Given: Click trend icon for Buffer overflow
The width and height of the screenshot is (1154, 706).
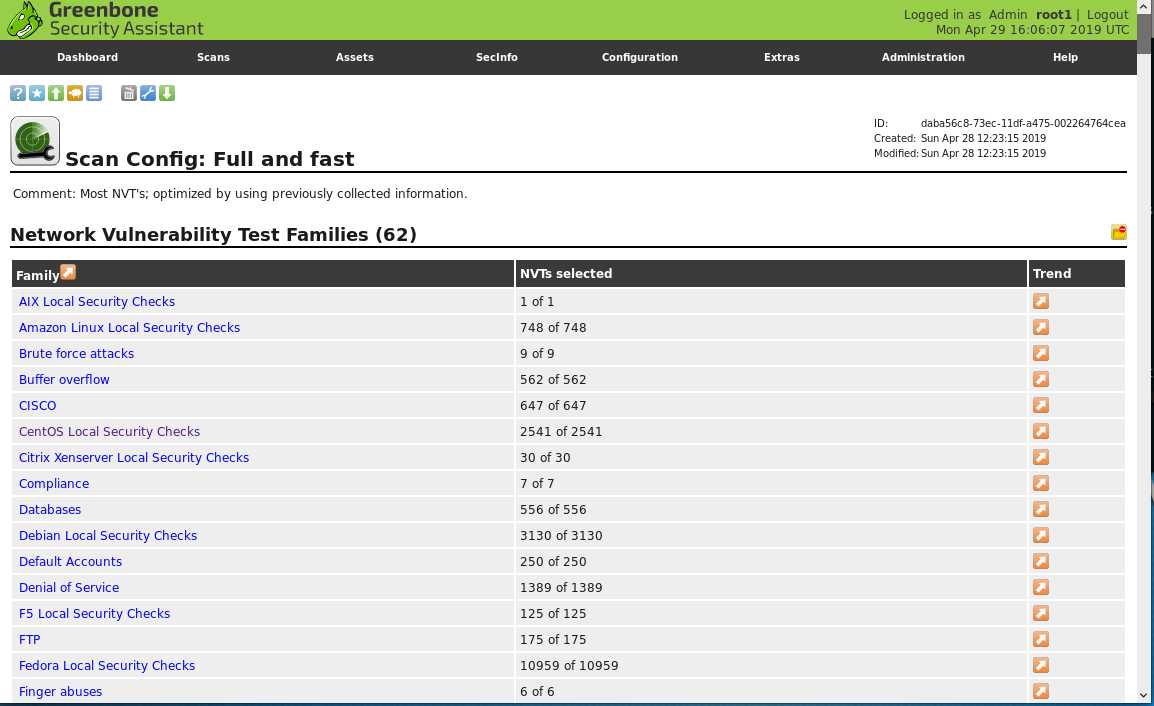Looking at the screenshot, I should click(1041, 379).
